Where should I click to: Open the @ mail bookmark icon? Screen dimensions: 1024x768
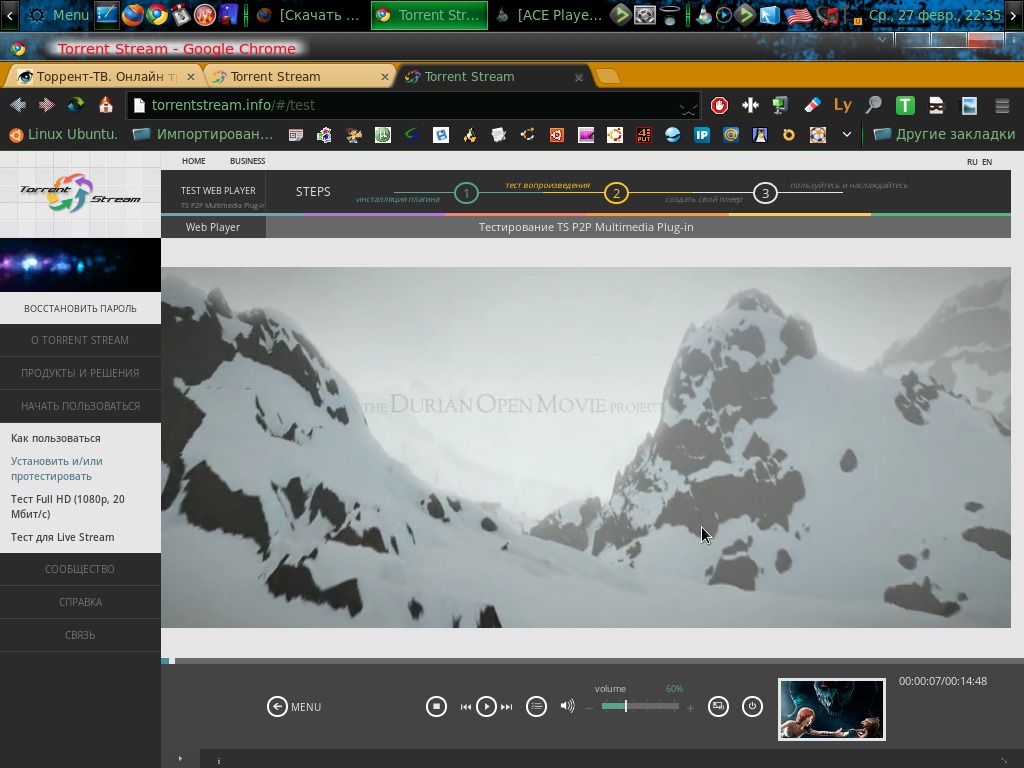[x=731, y=135]
